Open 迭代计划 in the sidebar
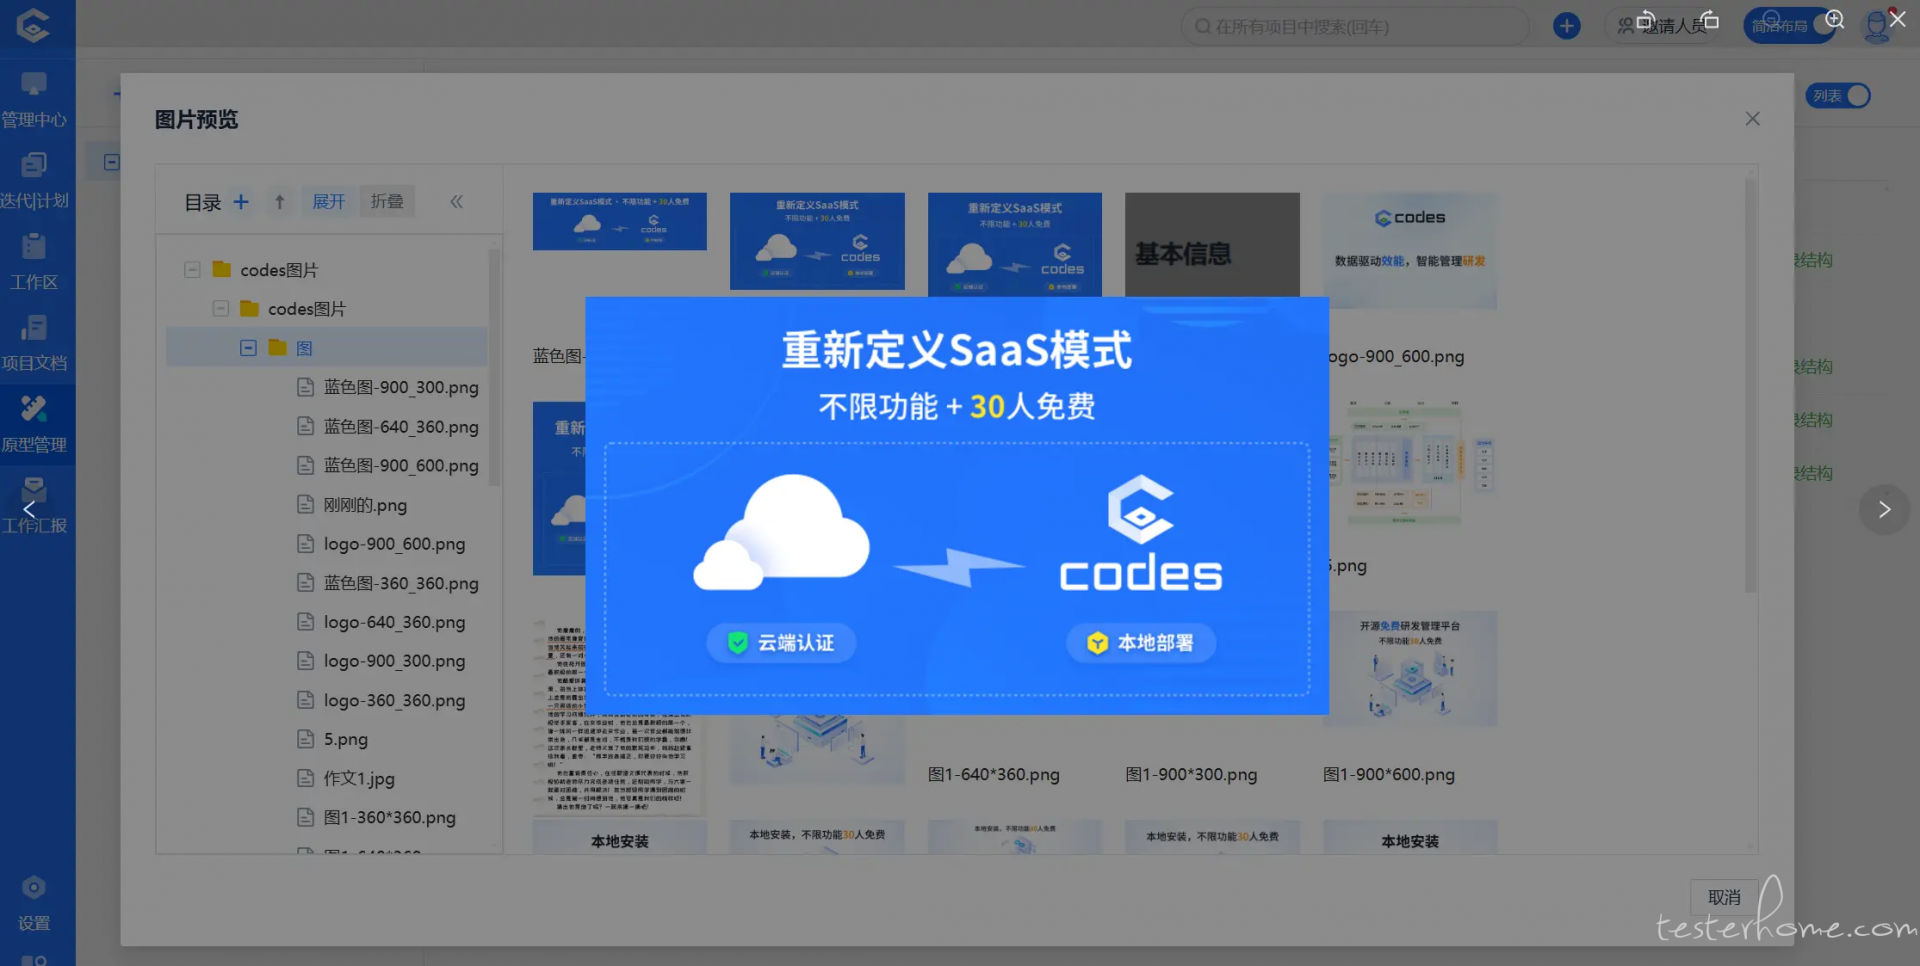 click(x=34, y=182)
